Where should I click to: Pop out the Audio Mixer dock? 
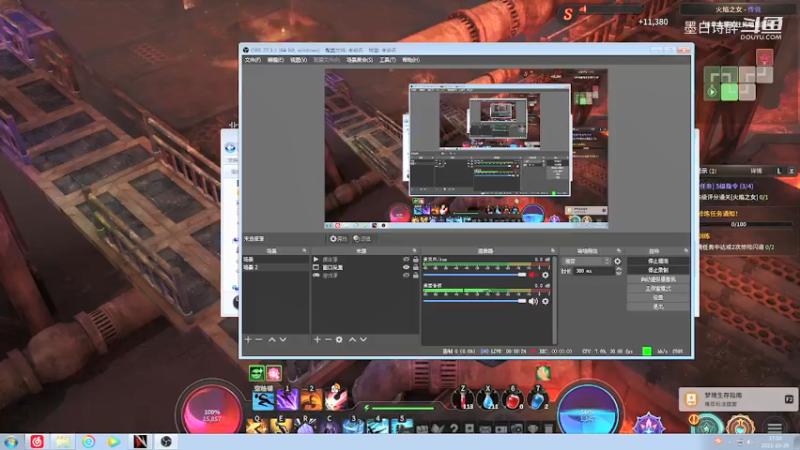coord(553,251)
